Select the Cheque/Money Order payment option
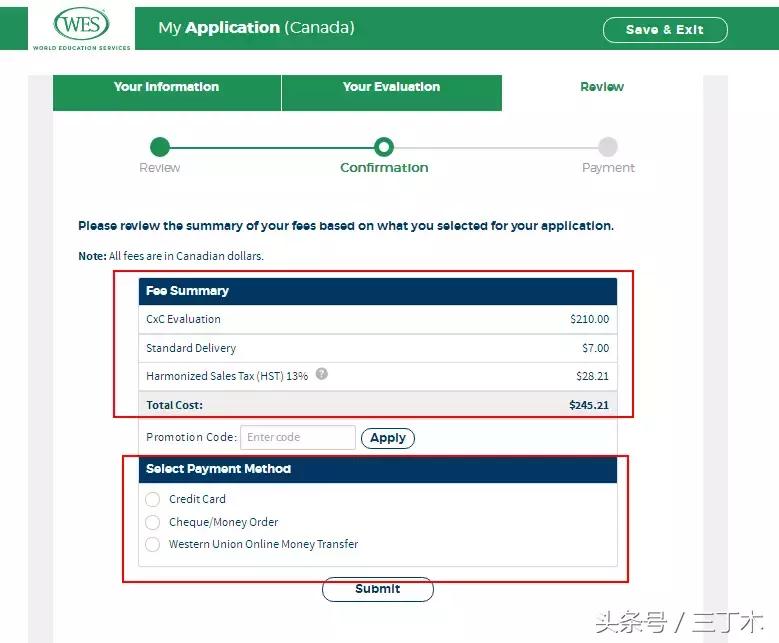This screenshot has height=643, width=779. pos(153,522)
